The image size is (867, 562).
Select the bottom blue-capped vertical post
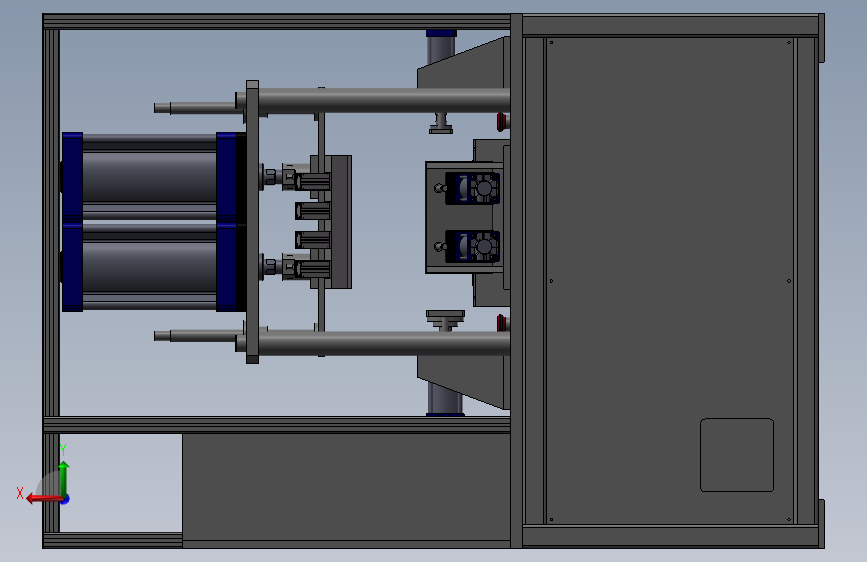[x=445, y=400]
